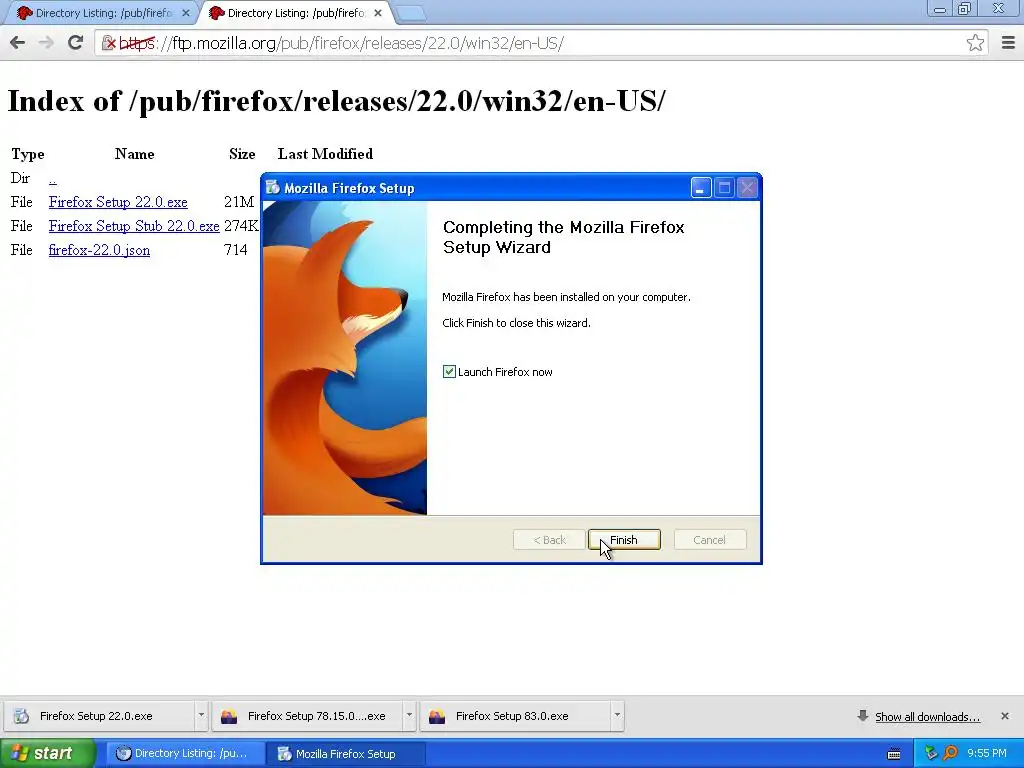Close the second Directory Listing tab
The width and height of the screenshot is (1024, 768).
point(378,13)
